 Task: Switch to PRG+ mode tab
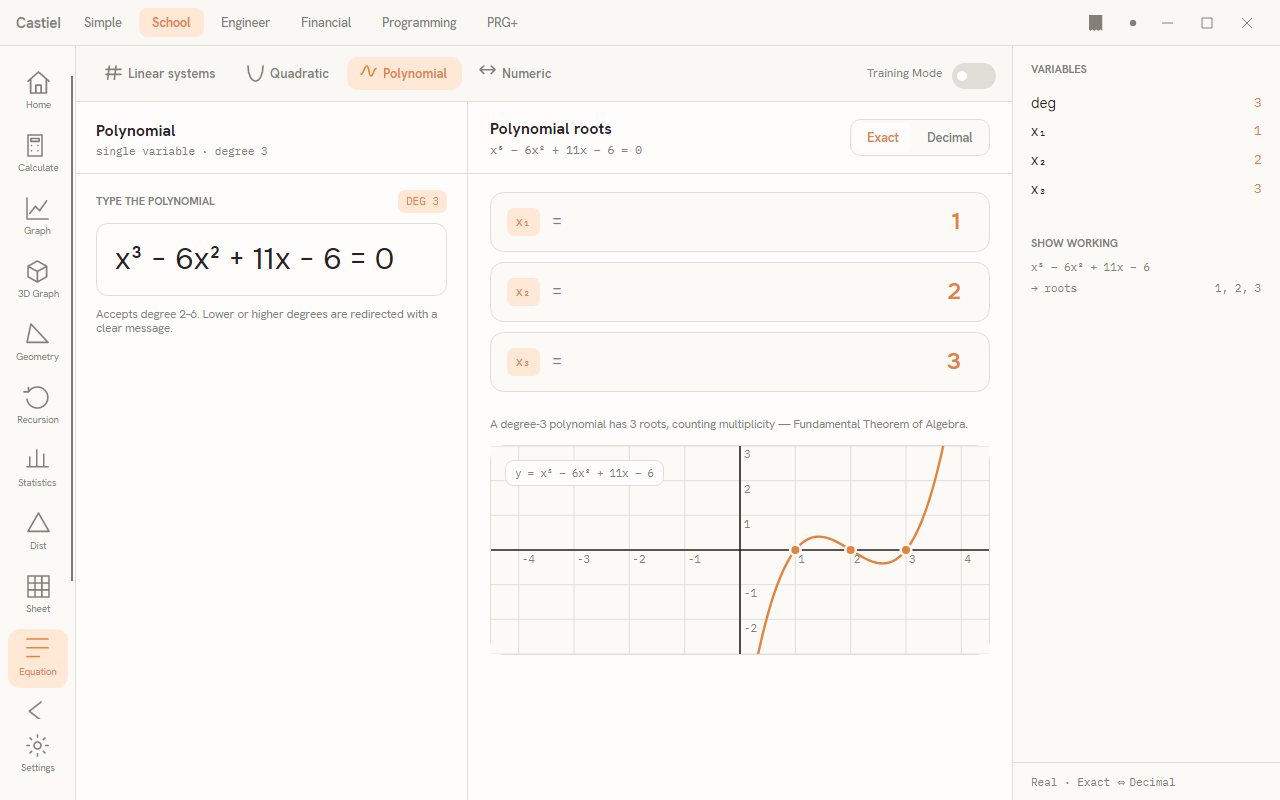(502, 23)
